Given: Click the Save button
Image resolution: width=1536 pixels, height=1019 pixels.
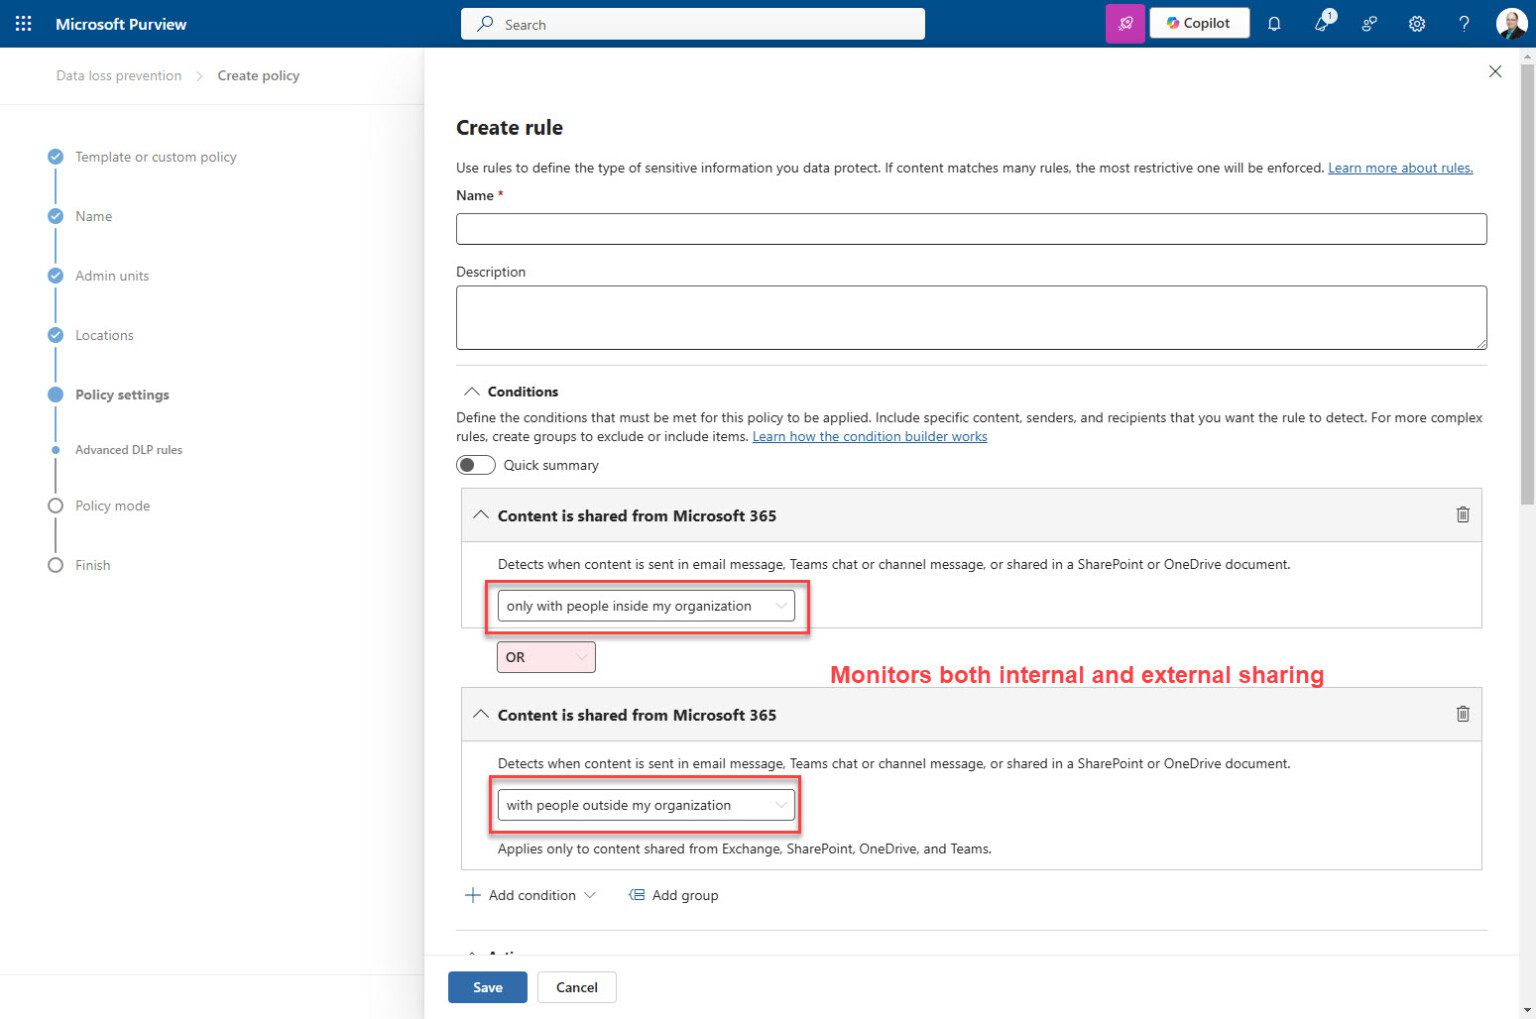Looking at the screenshot, I should coord(487,987).
